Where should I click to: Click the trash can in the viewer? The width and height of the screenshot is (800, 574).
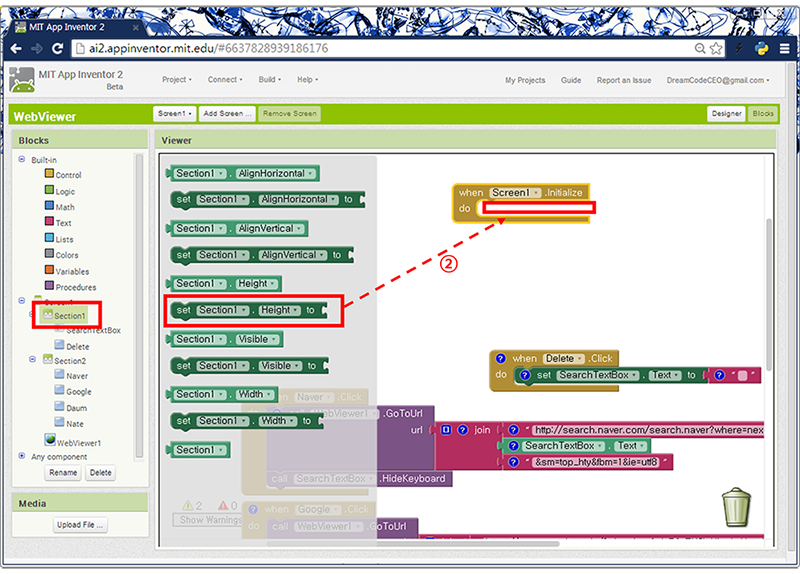point(736,507)
